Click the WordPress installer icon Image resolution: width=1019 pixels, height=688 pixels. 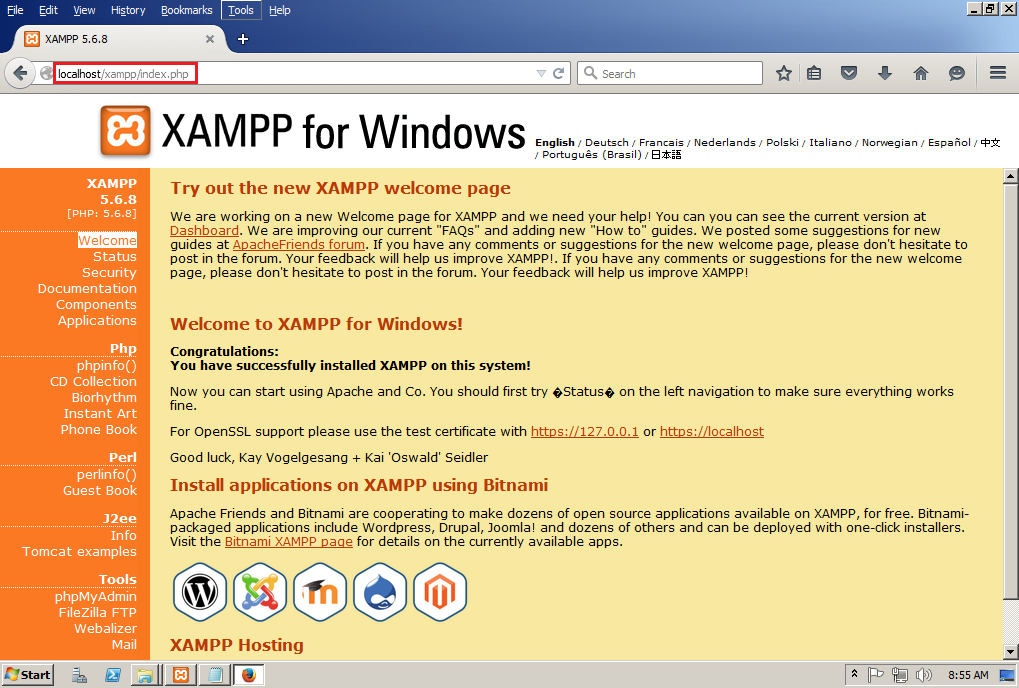(200, 592)
